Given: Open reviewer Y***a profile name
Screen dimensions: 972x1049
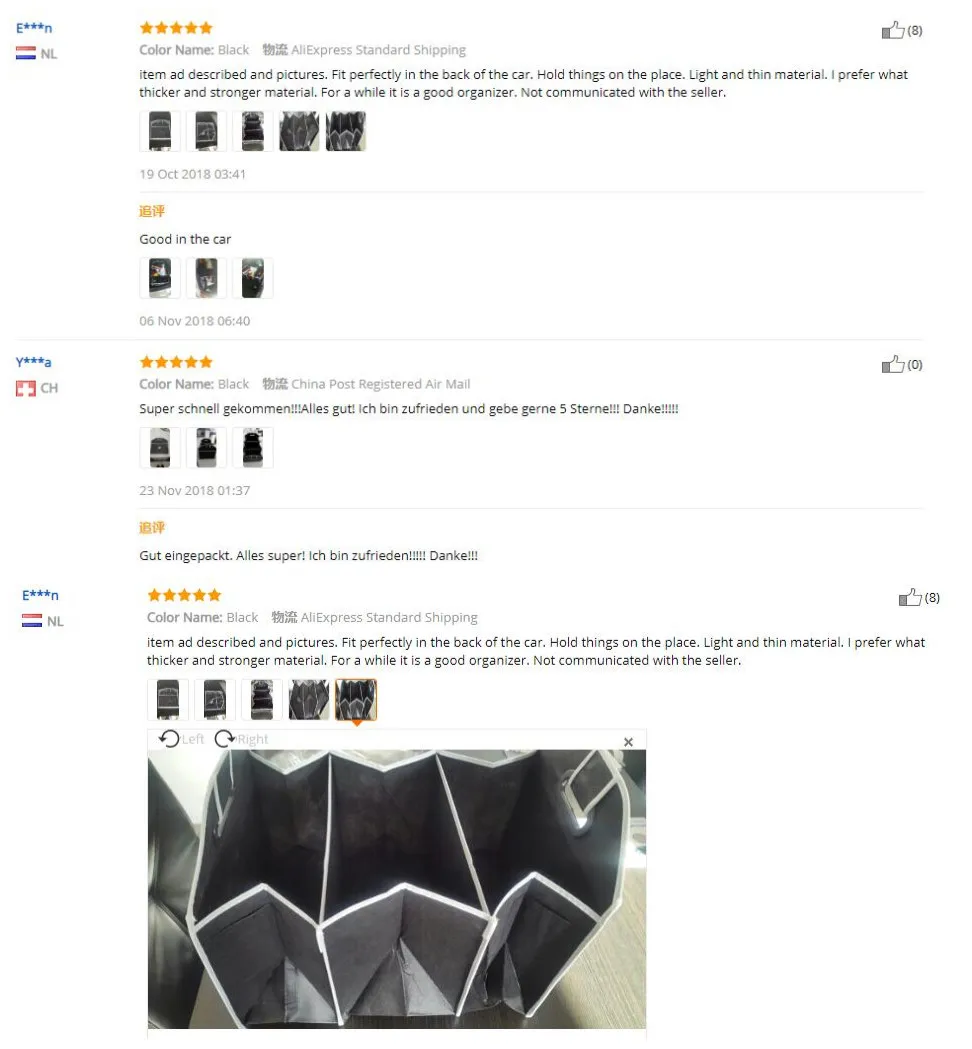Looking at the screenshot, I should [33, 362].
